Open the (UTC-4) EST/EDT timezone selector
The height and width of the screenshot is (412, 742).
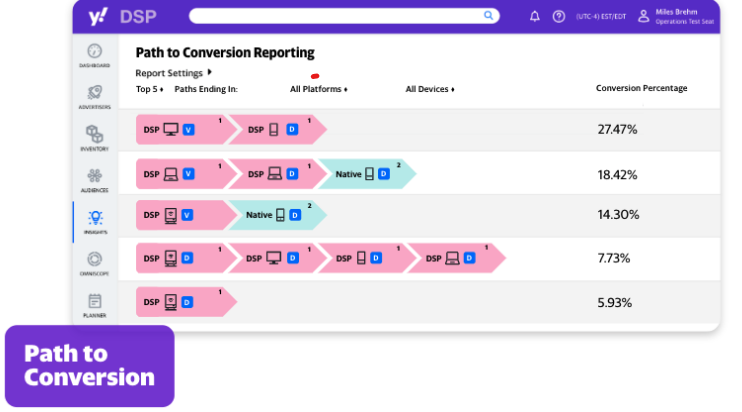(x=601, y=17)
